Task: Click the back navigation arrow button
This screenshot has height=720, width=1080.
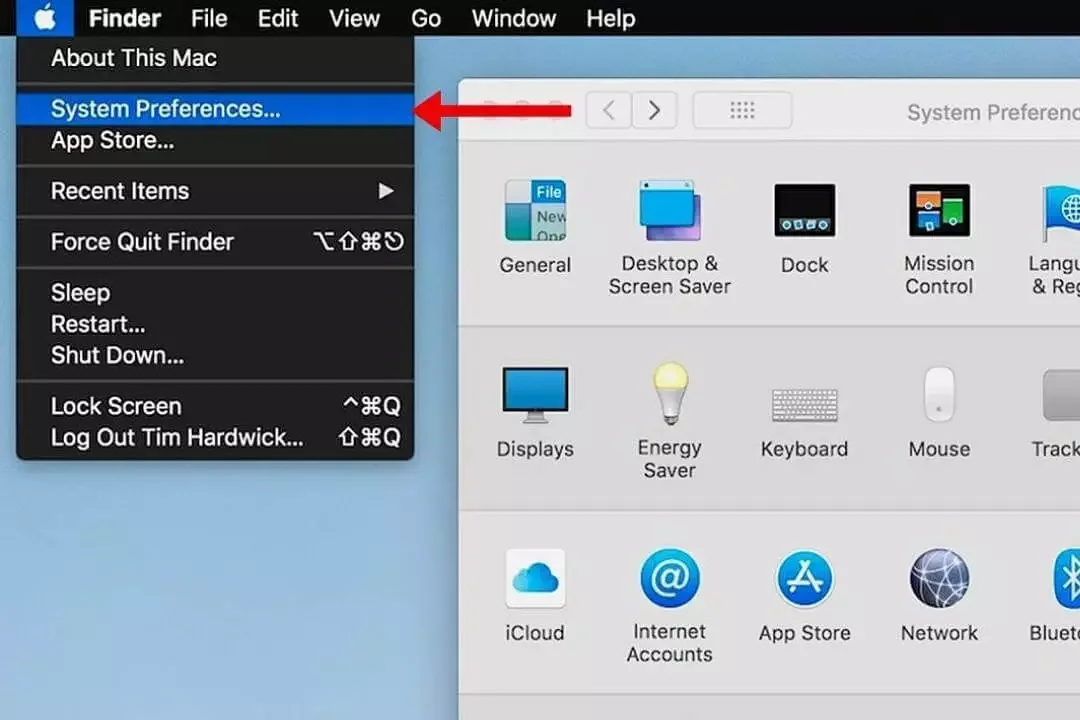Action: (x=608, y=110)
